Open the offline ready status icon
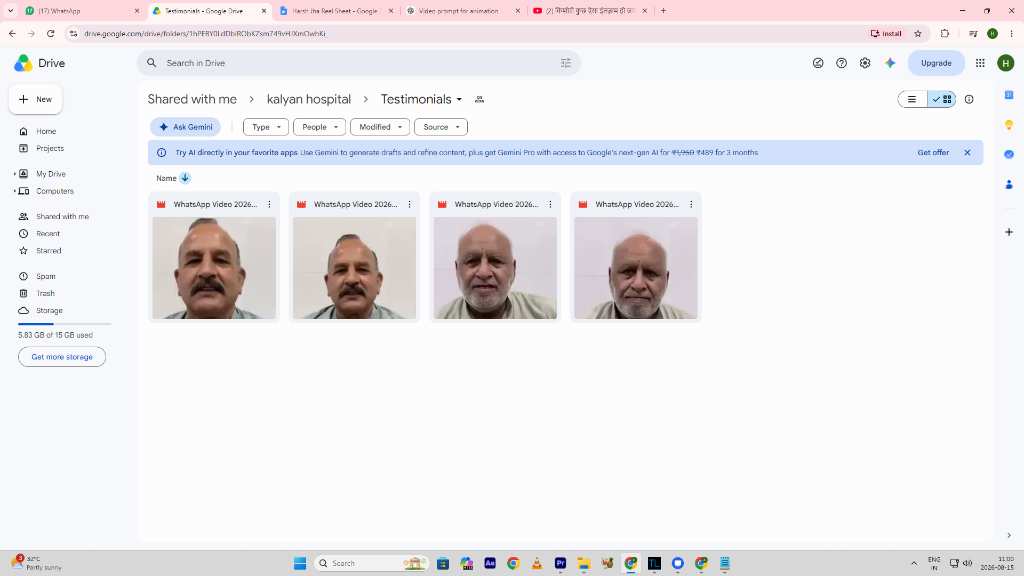The width and height of the screenshot is (1024, 576). point(818,63)
